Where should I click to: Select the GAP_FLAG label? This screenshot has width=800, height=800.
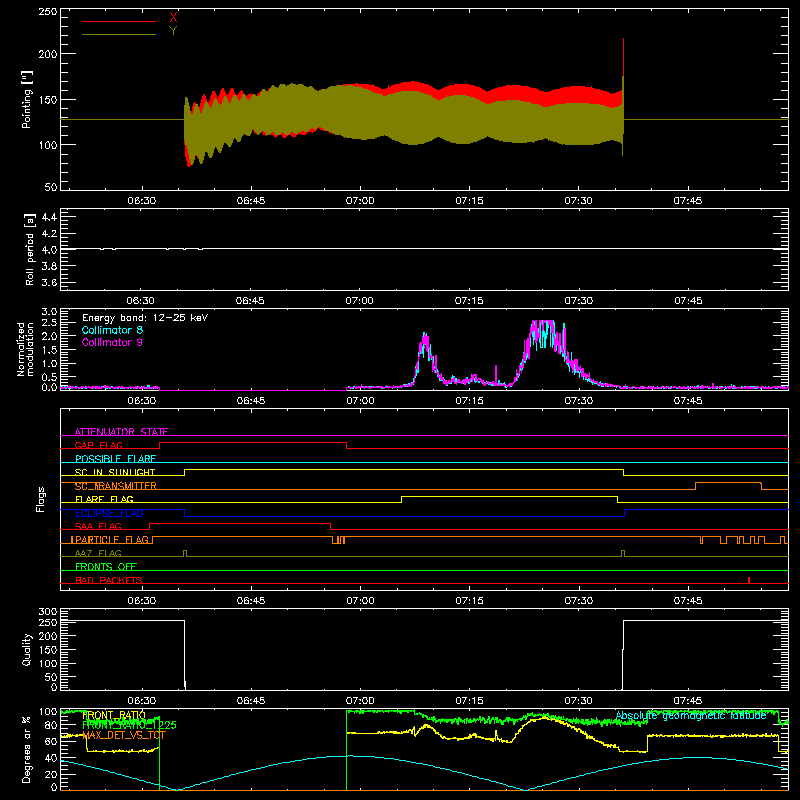tap(98, 445)
